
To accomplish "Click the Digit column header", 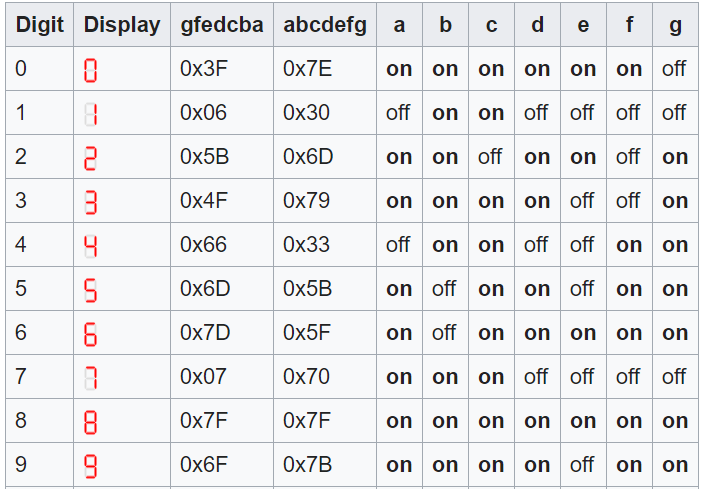I will pyautogui.click(x=40, y=25).
